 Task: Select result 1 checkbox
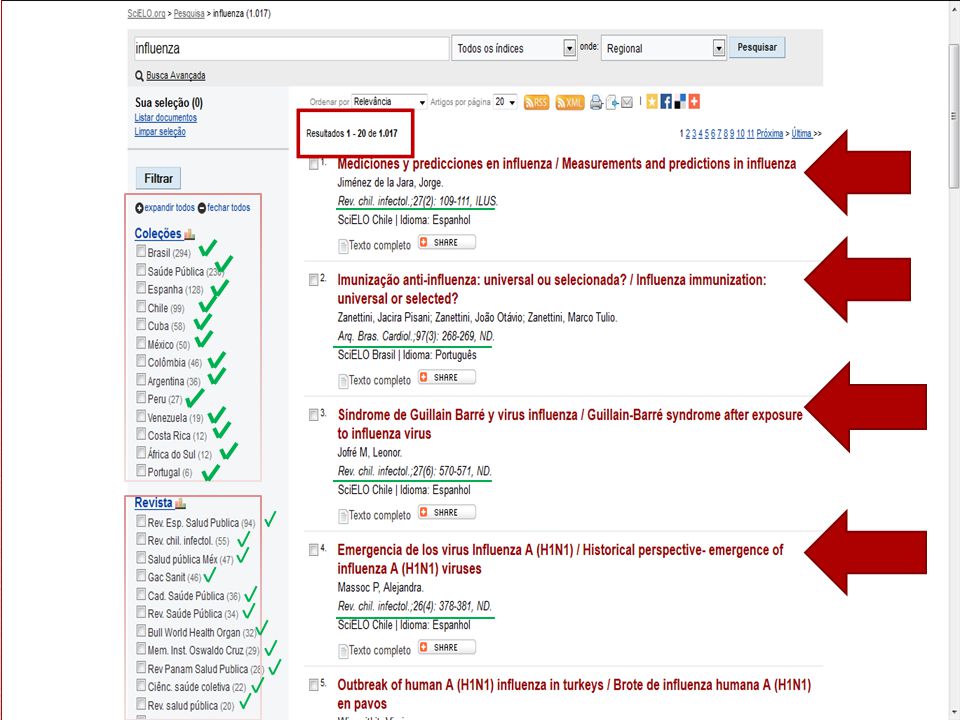(313, 164)
